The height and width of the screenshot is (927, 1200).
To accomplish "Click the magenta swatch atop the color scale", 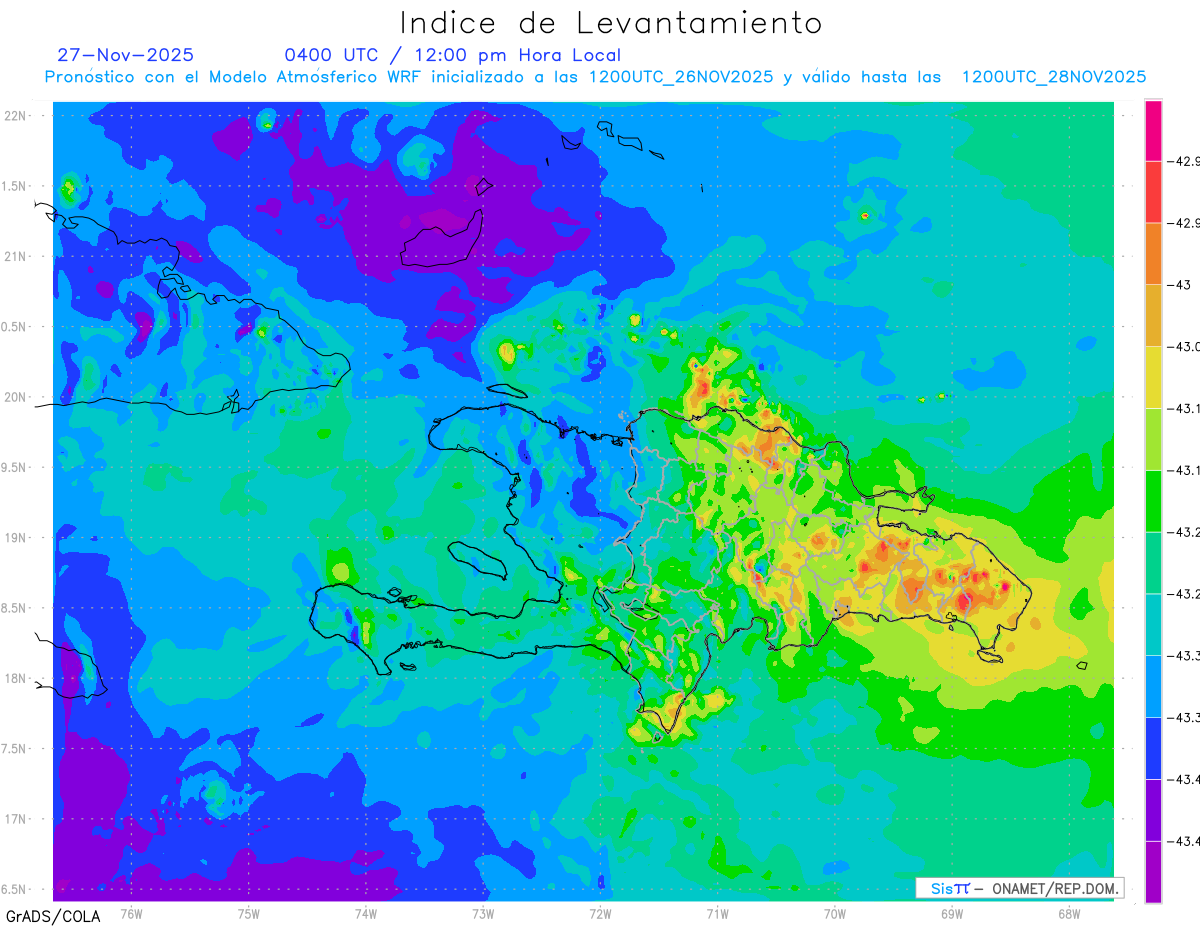I will coord(1153,130).
